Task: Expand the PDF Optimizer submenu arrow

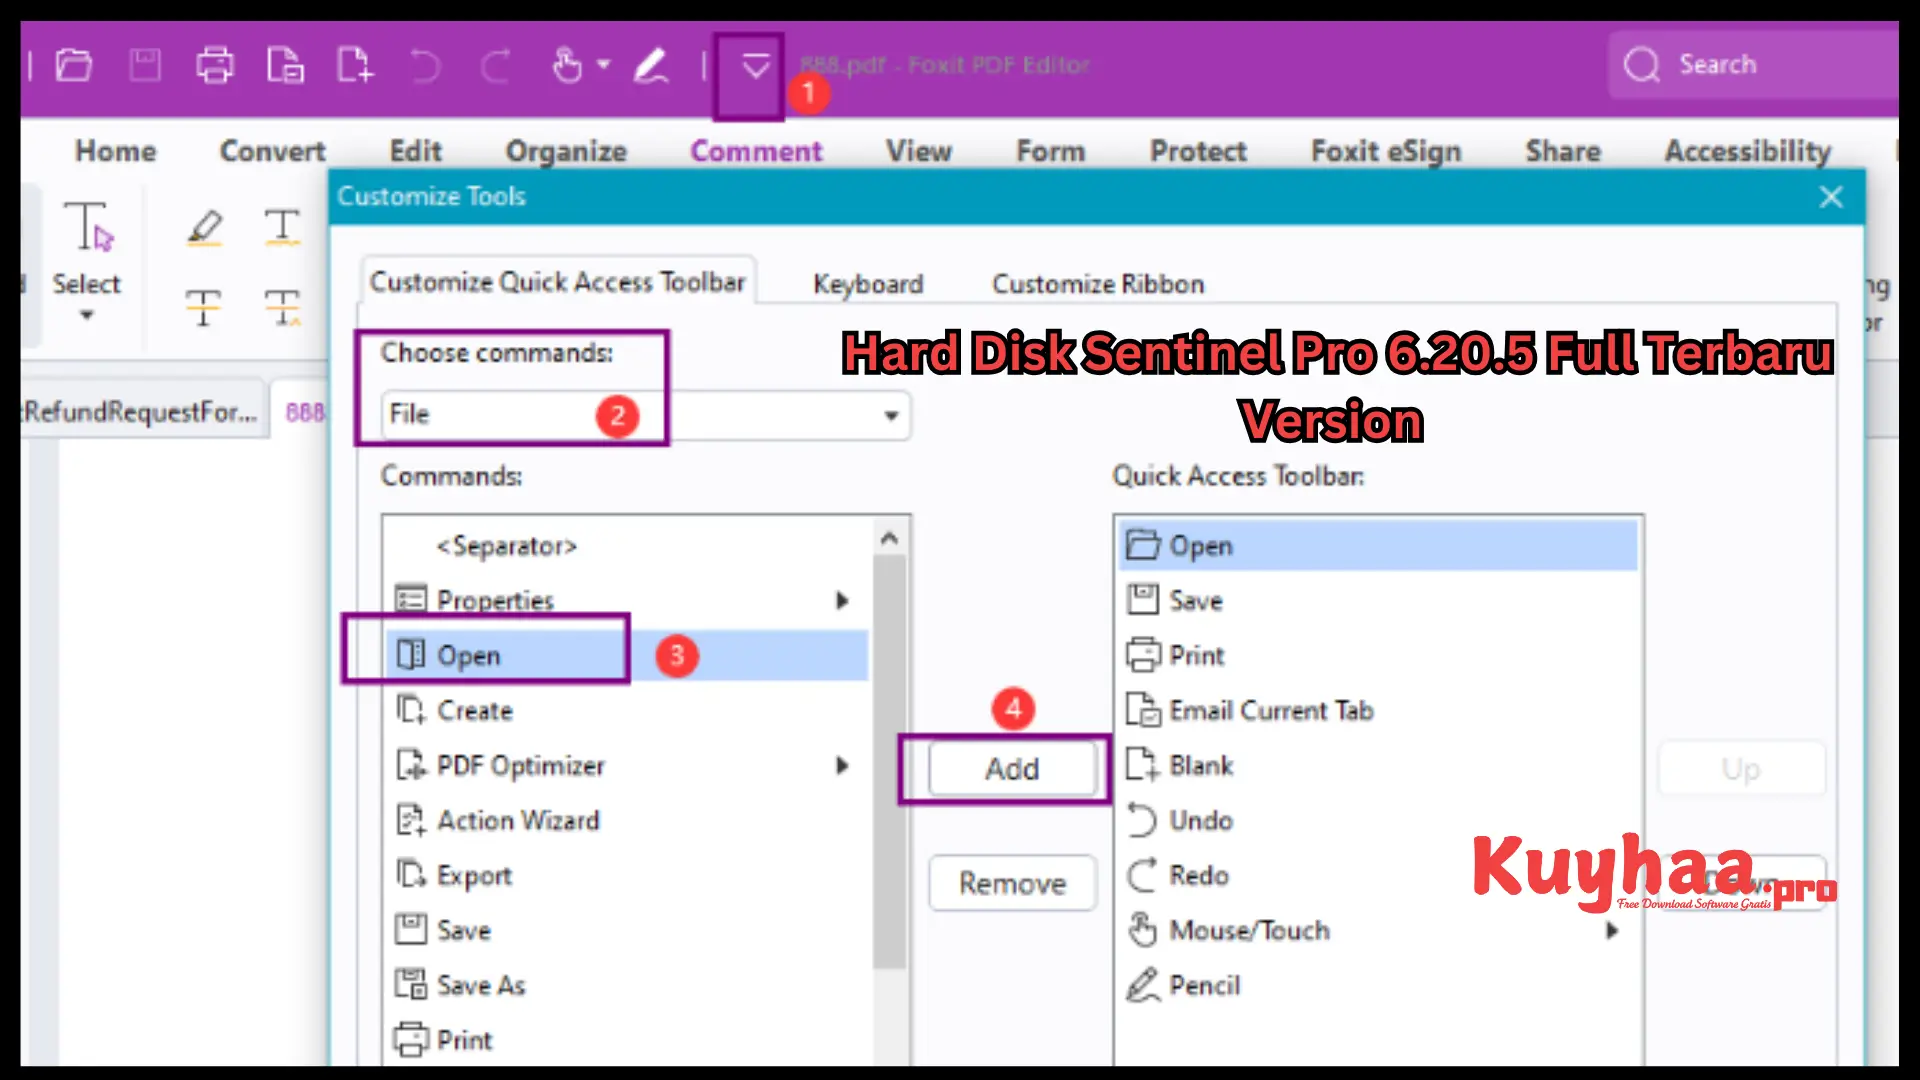Action: coord(842,765)
